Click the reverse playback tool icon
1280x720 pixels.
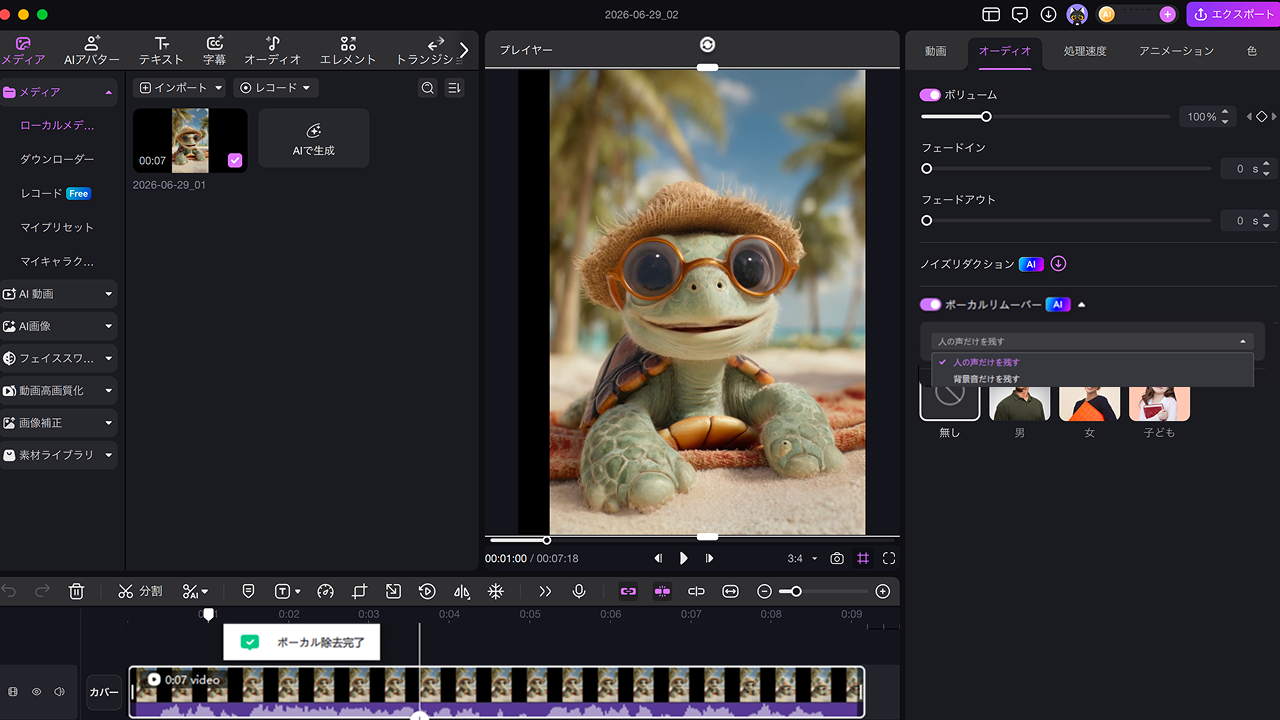coord(427,591)
